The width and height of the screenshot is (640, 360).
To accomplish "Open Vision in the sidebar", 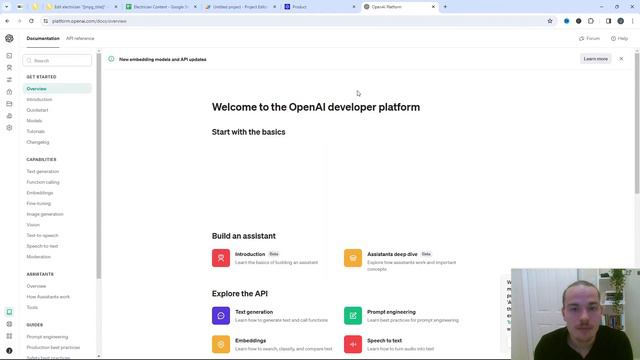I will pyautogui.click(x=33, y=224).
